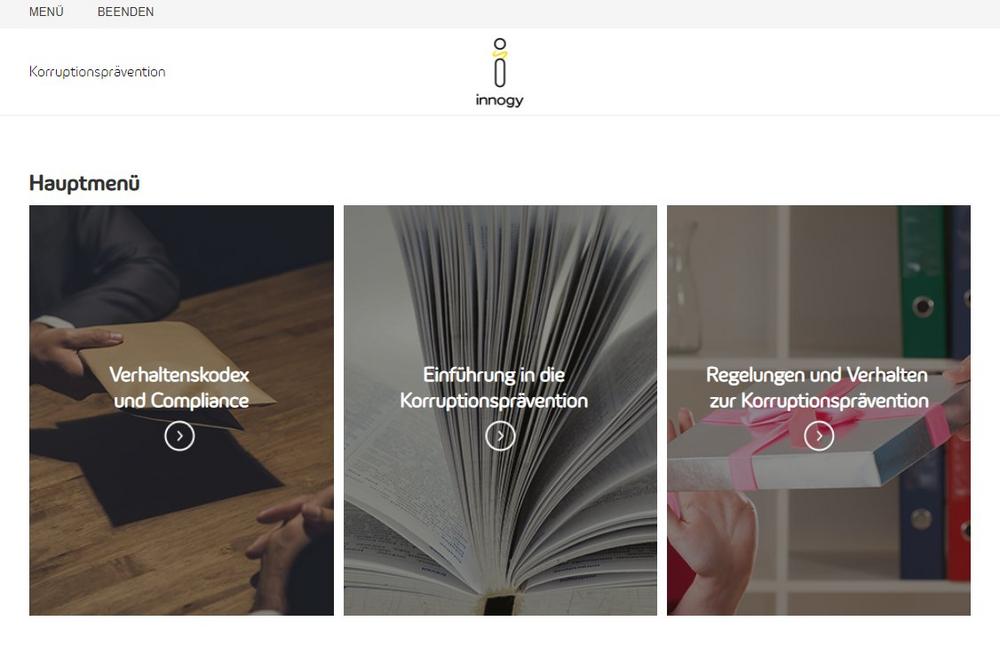Image resolution: width=1000 pixels, height=645 pixels.
Task: Click the book spine in middle tile
Action: tap(499, 604)
